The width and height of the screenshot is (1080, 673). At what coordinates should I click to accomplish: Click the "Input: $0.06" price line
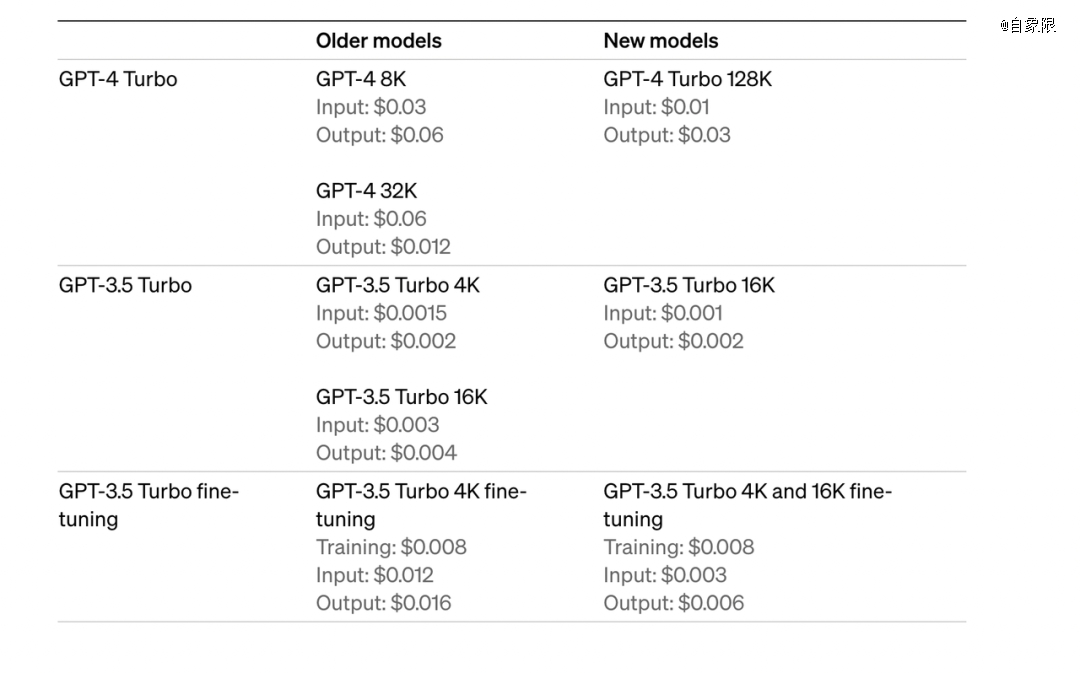point(371,219)
